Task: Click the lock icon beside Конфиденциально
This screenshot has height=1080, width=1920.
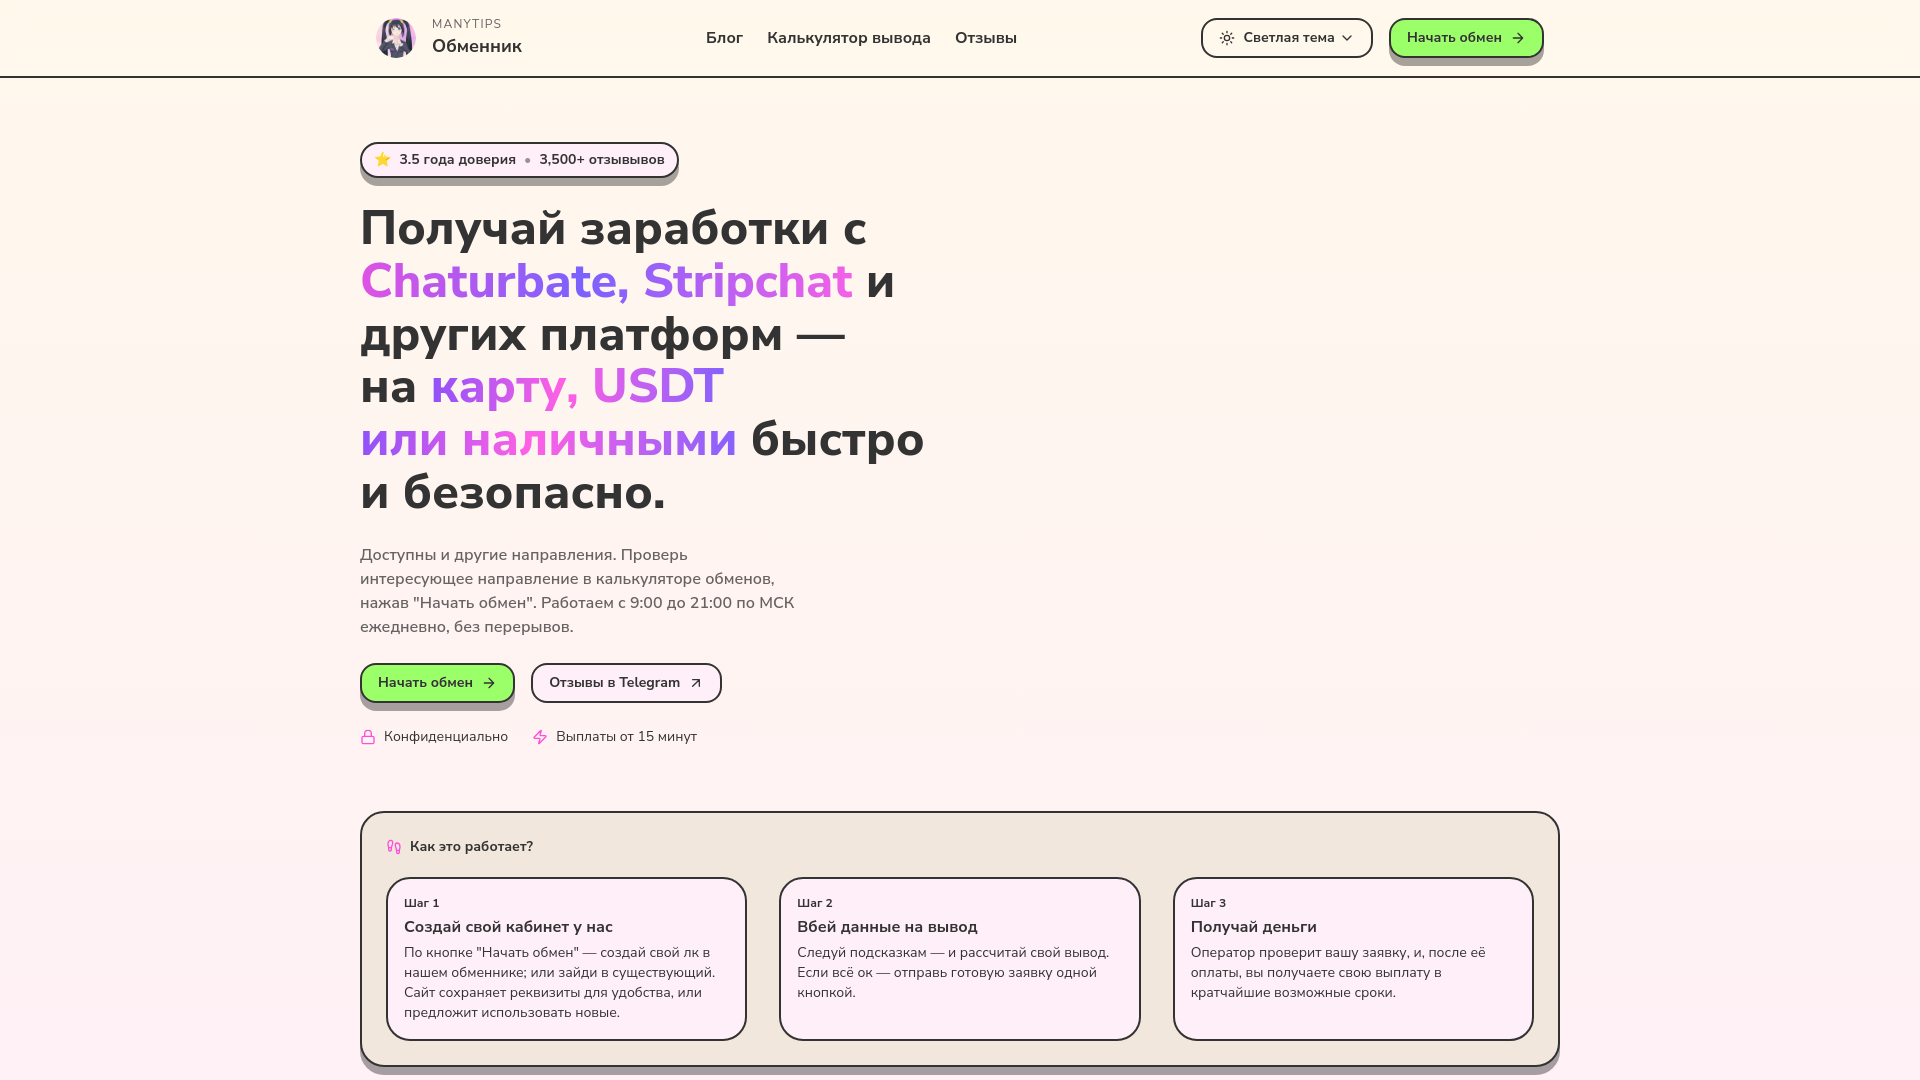Action: point(368,737)
